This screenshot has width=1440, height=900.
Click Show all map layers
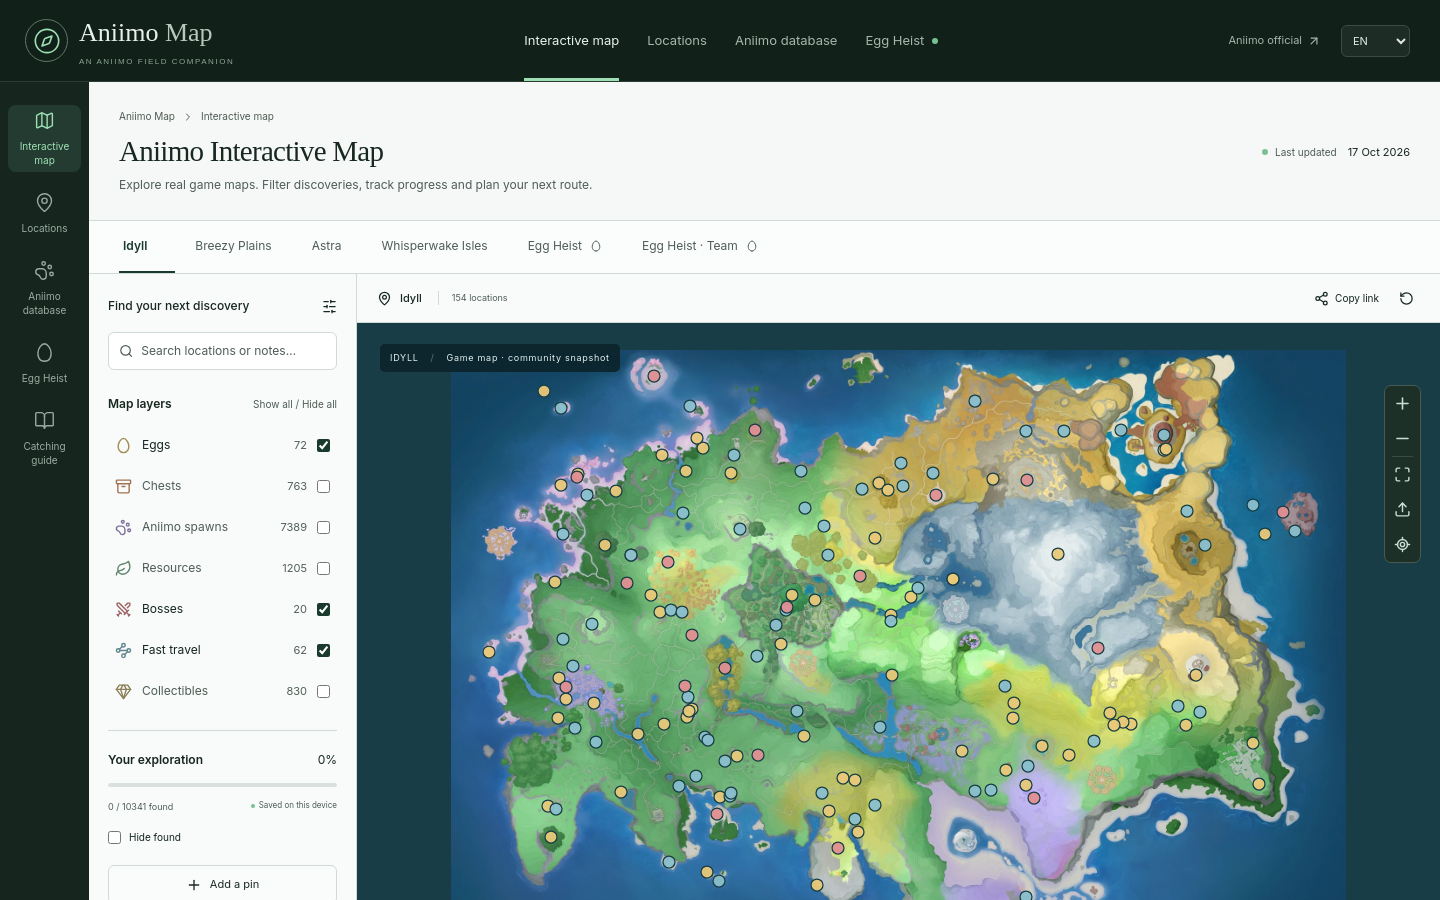coord(273,404)
